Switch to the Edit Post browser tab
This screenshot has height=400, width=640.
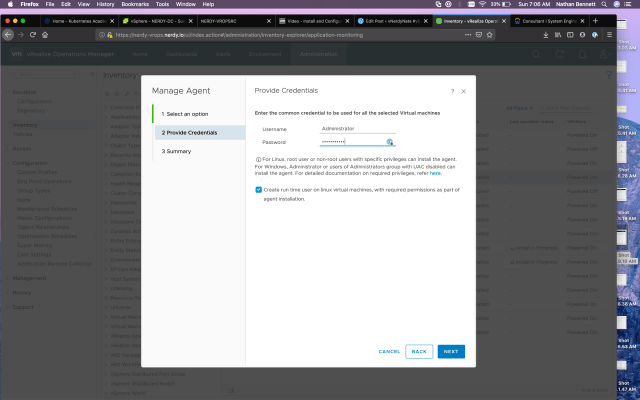point(393,21)
